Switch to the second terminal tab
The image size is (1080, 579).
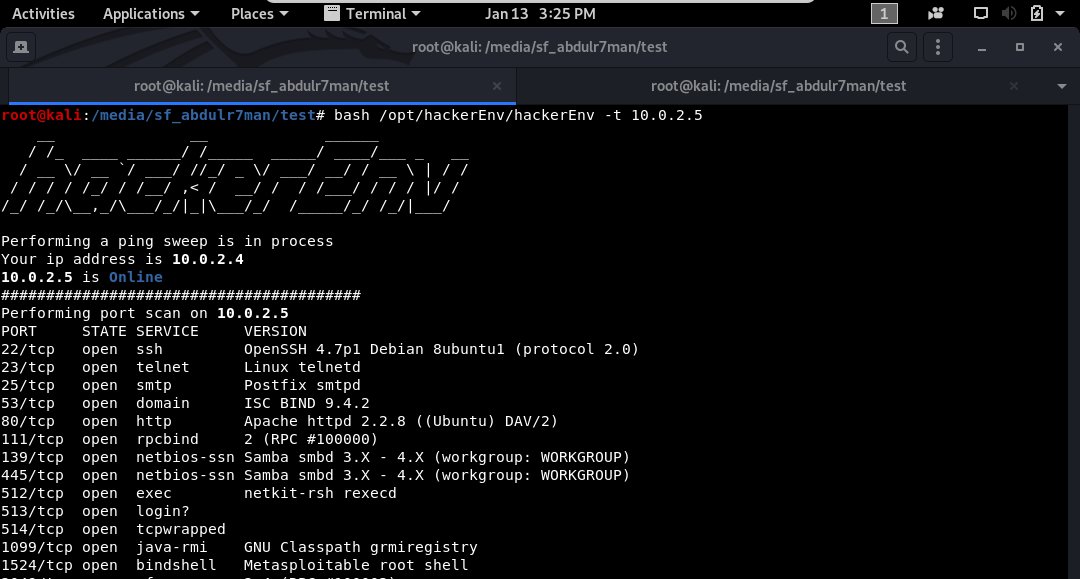pyautogui.click(x=778, y=86)
